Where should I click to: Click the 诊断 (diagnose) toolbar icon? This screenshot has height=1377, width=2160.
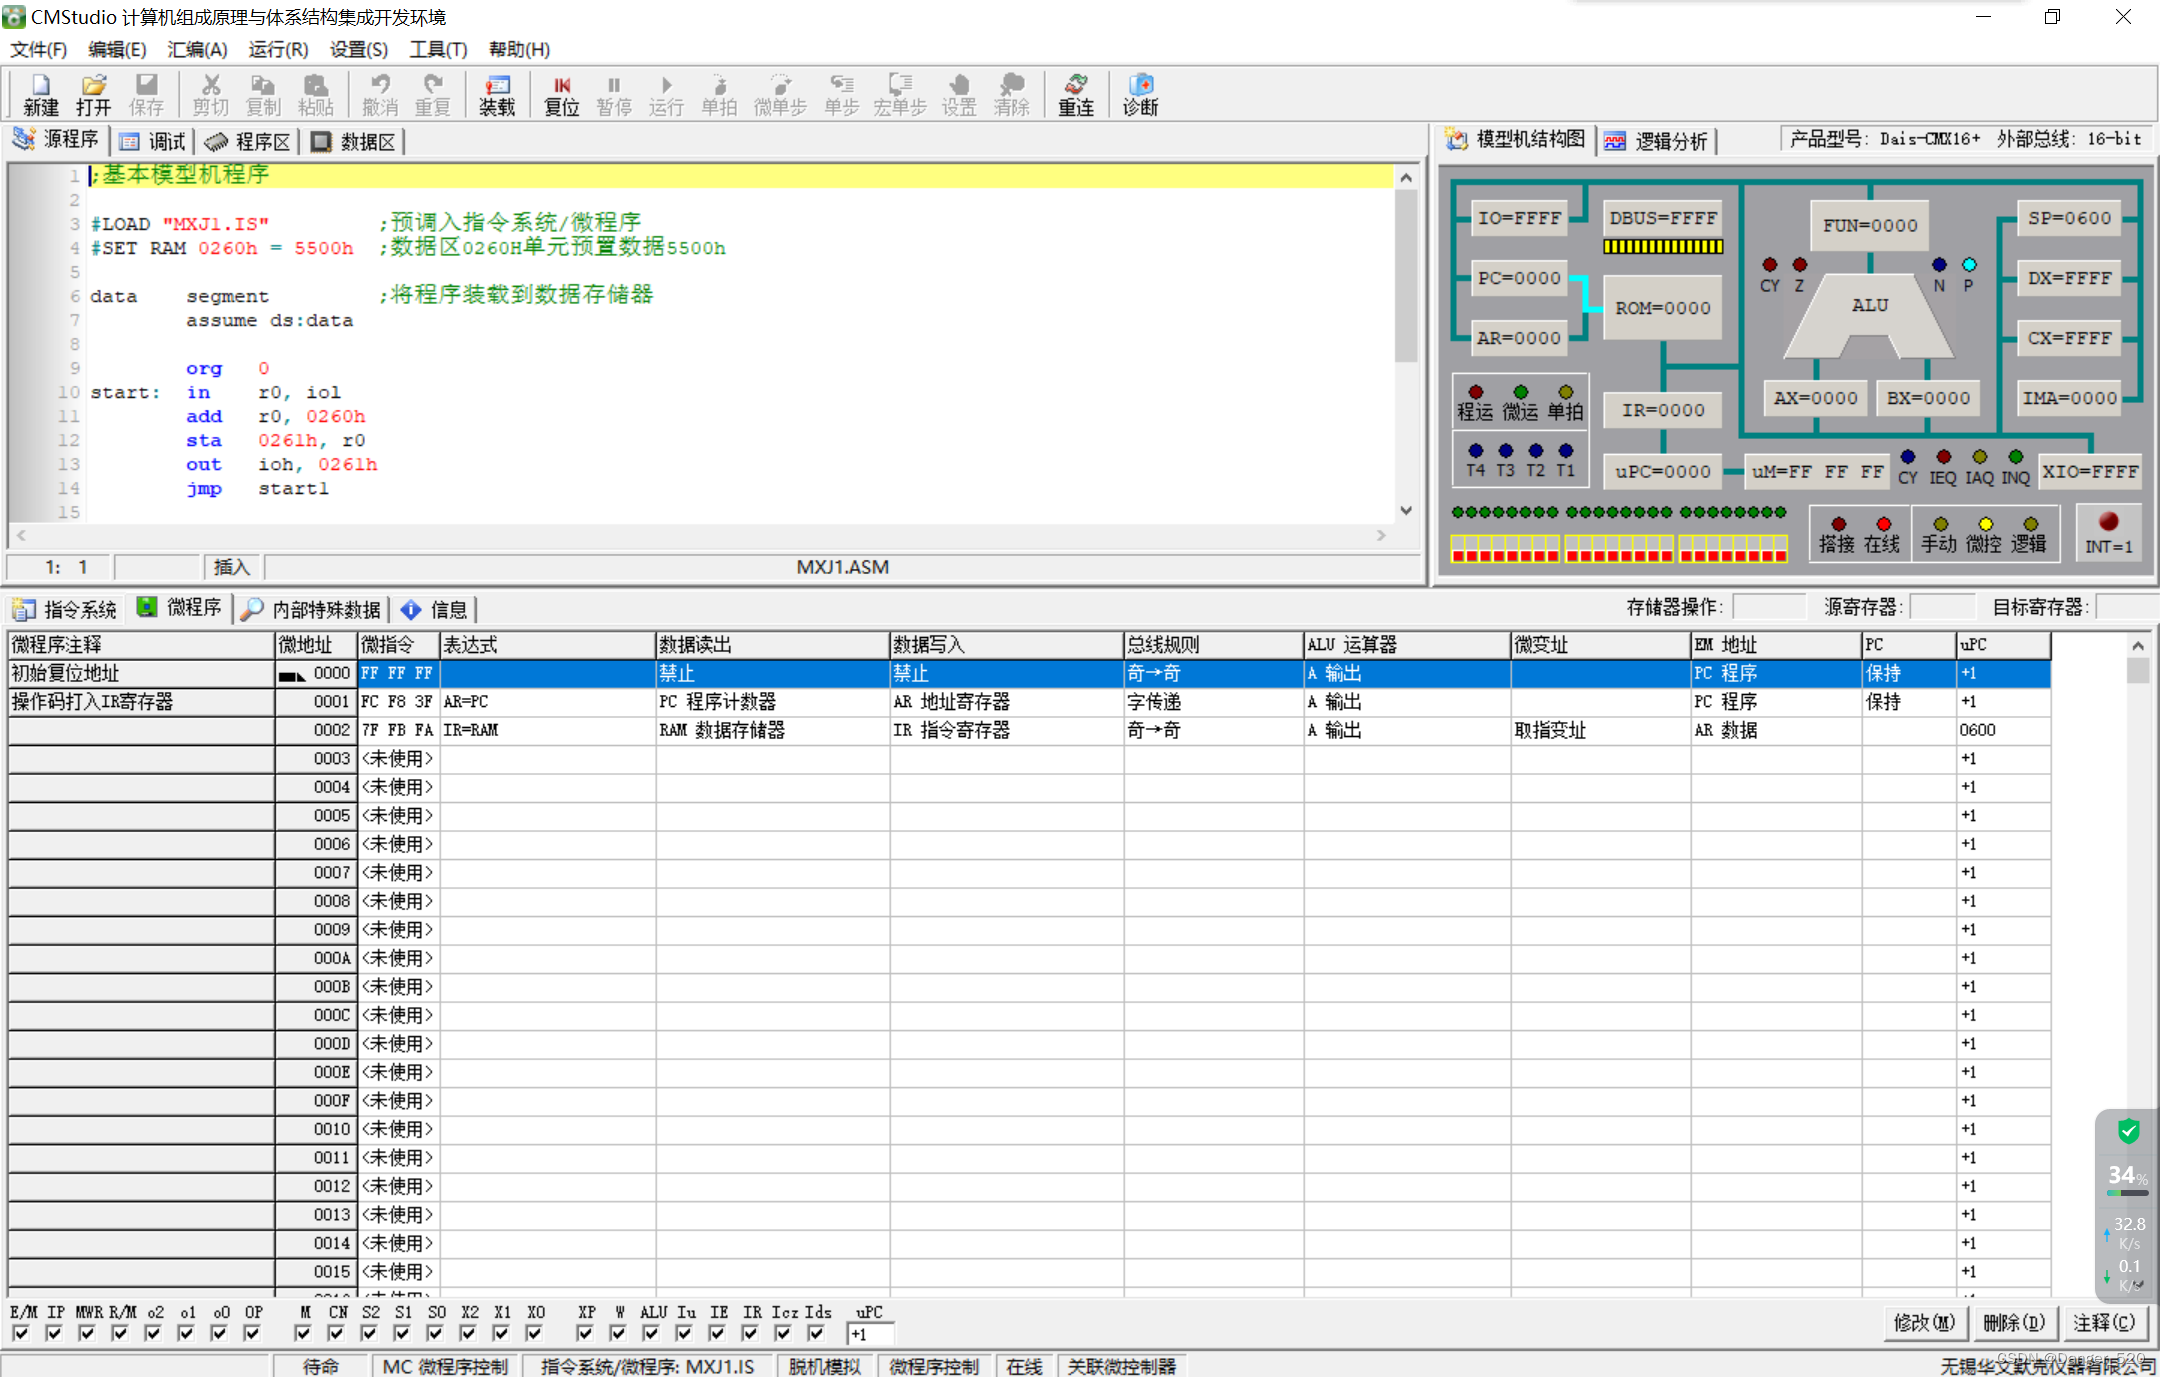point(1140,94)
